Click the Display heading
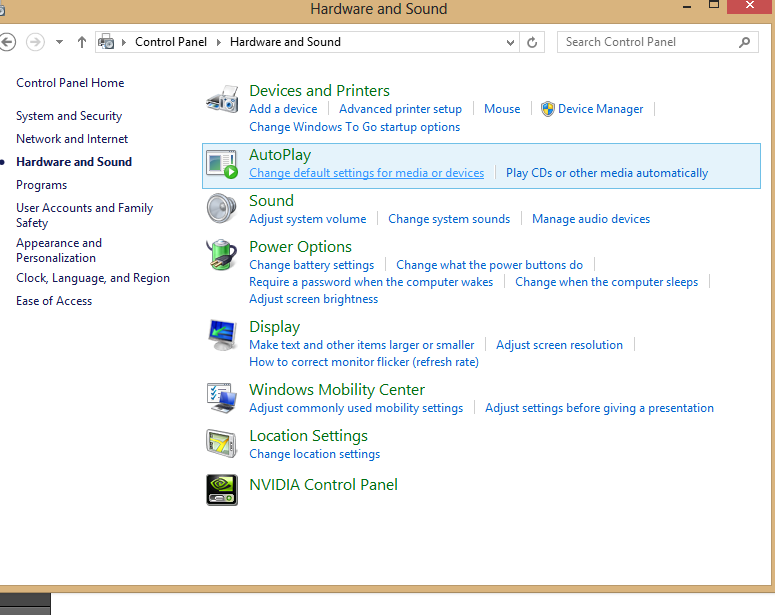Screen dimensions: 775x615 pos(274,327)
